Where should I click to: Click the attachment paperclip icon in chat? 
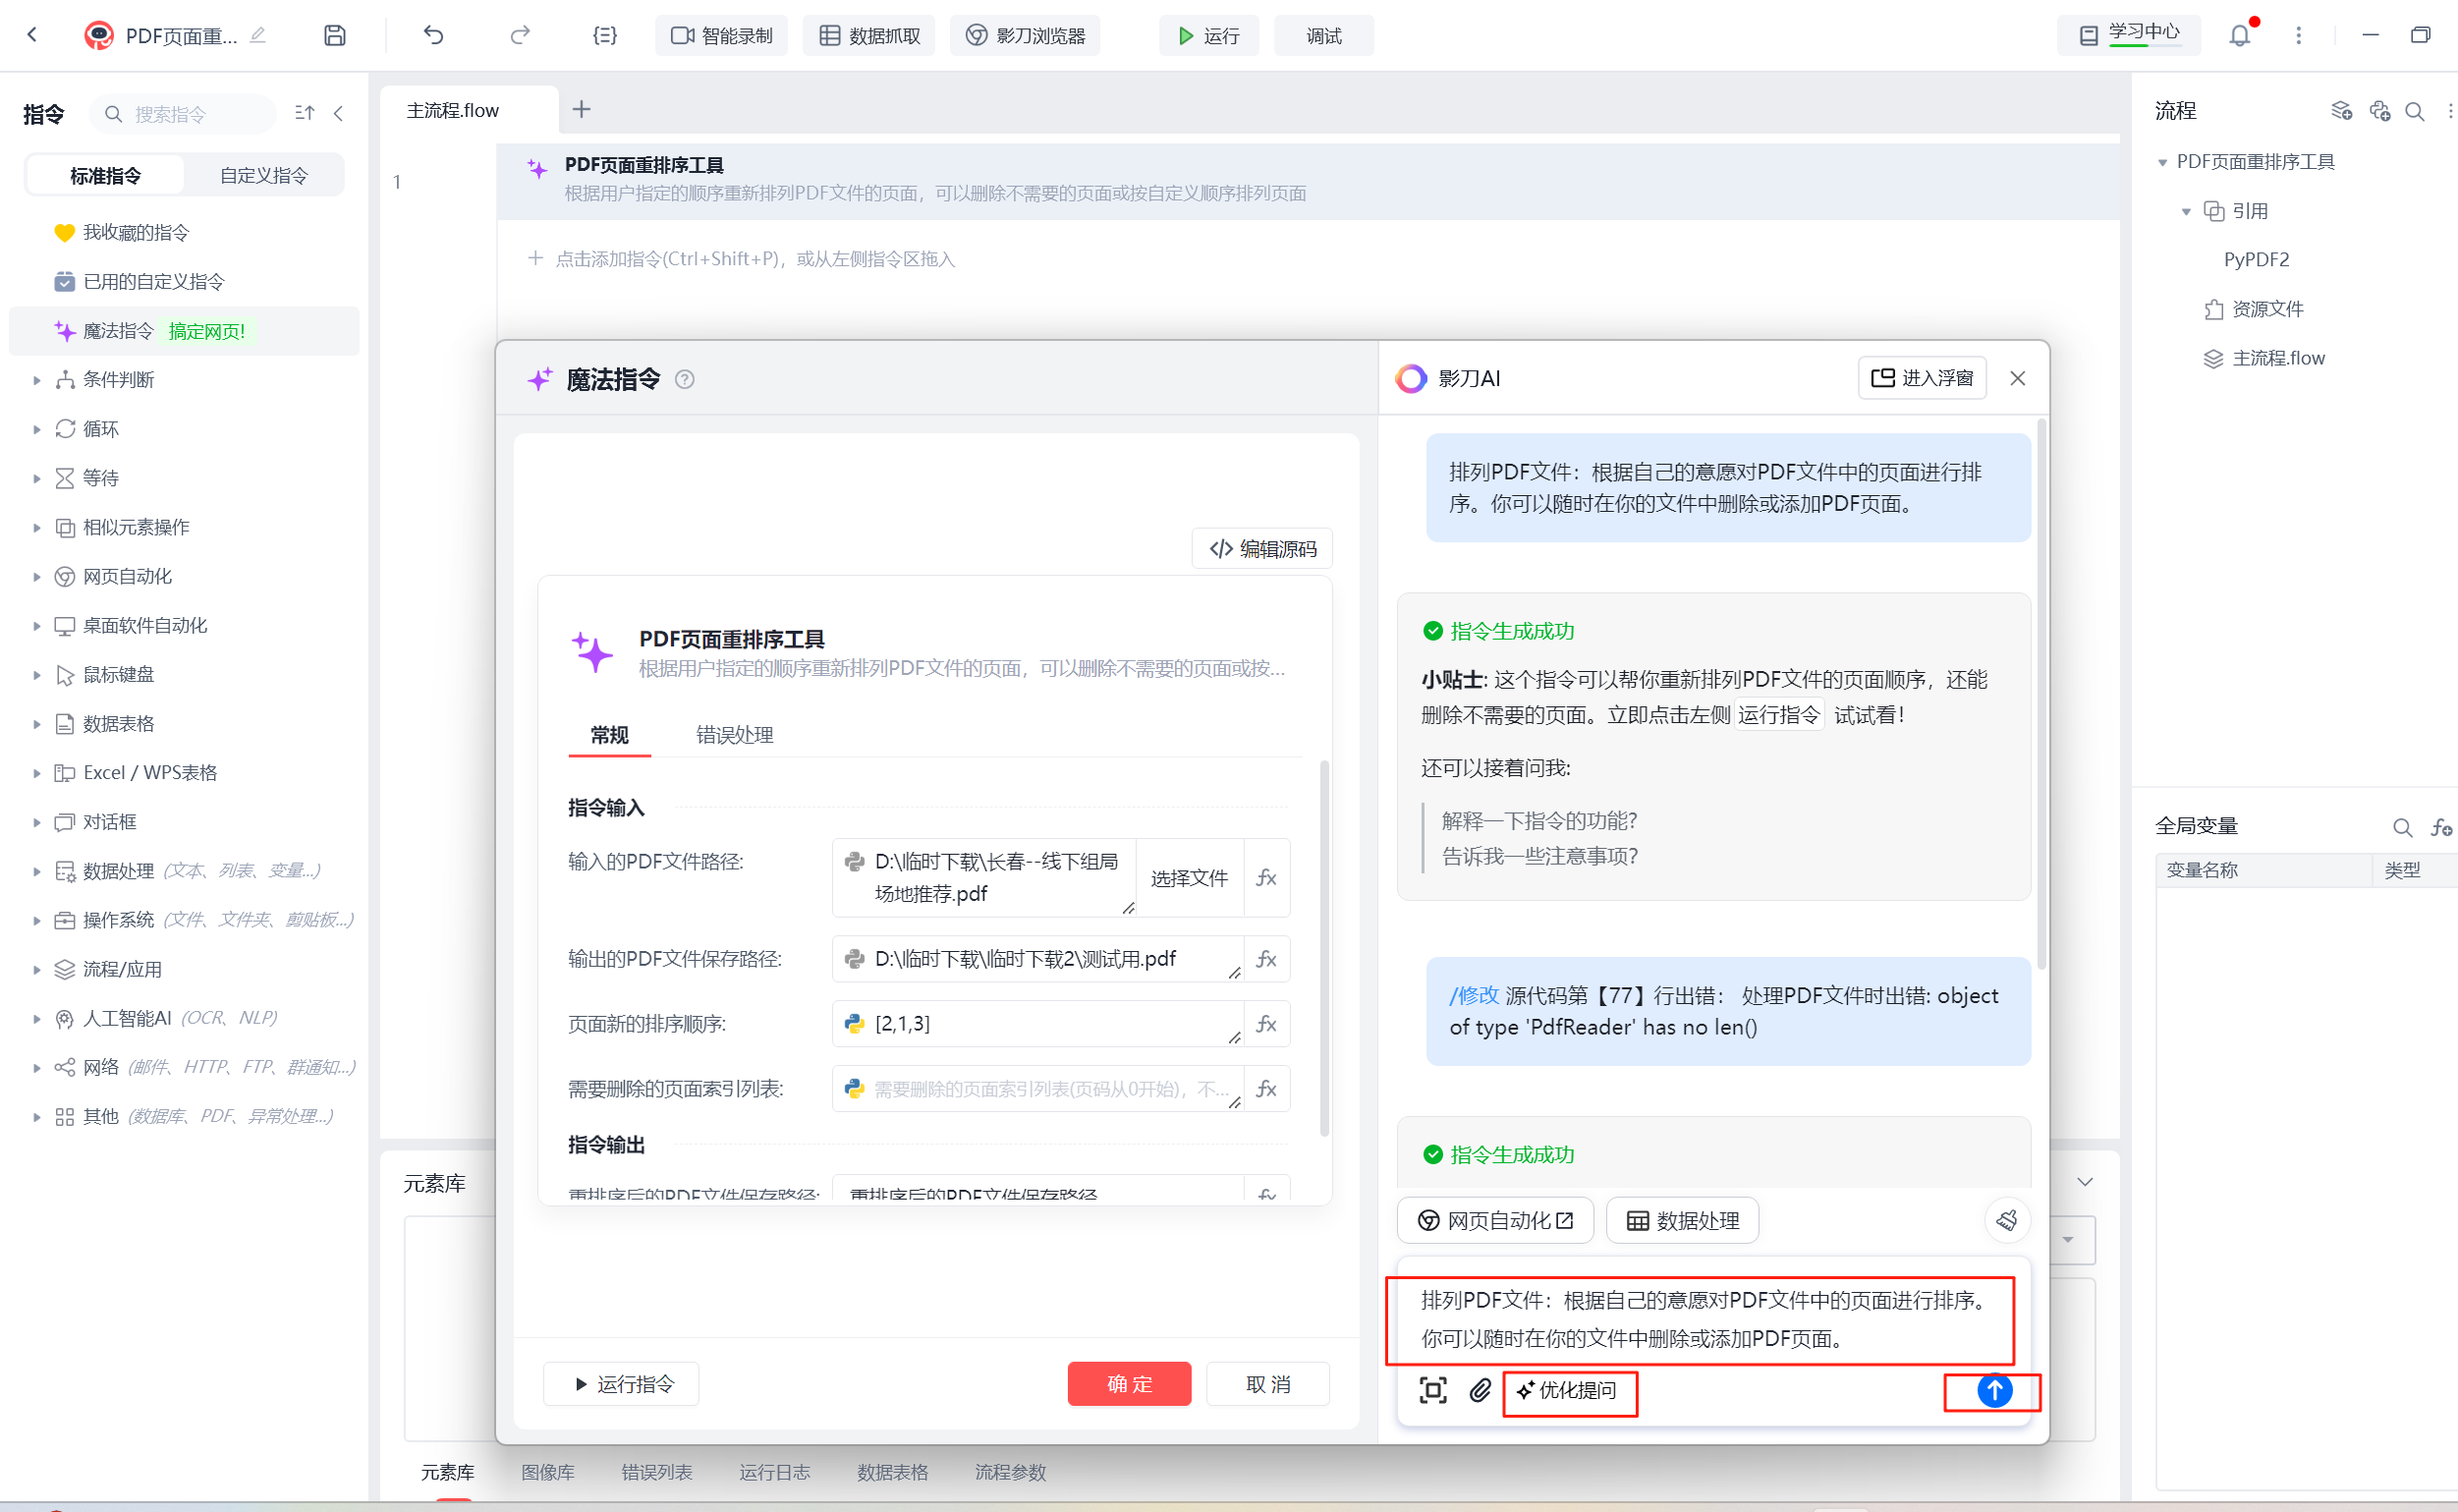(x=1480, y=1390)
